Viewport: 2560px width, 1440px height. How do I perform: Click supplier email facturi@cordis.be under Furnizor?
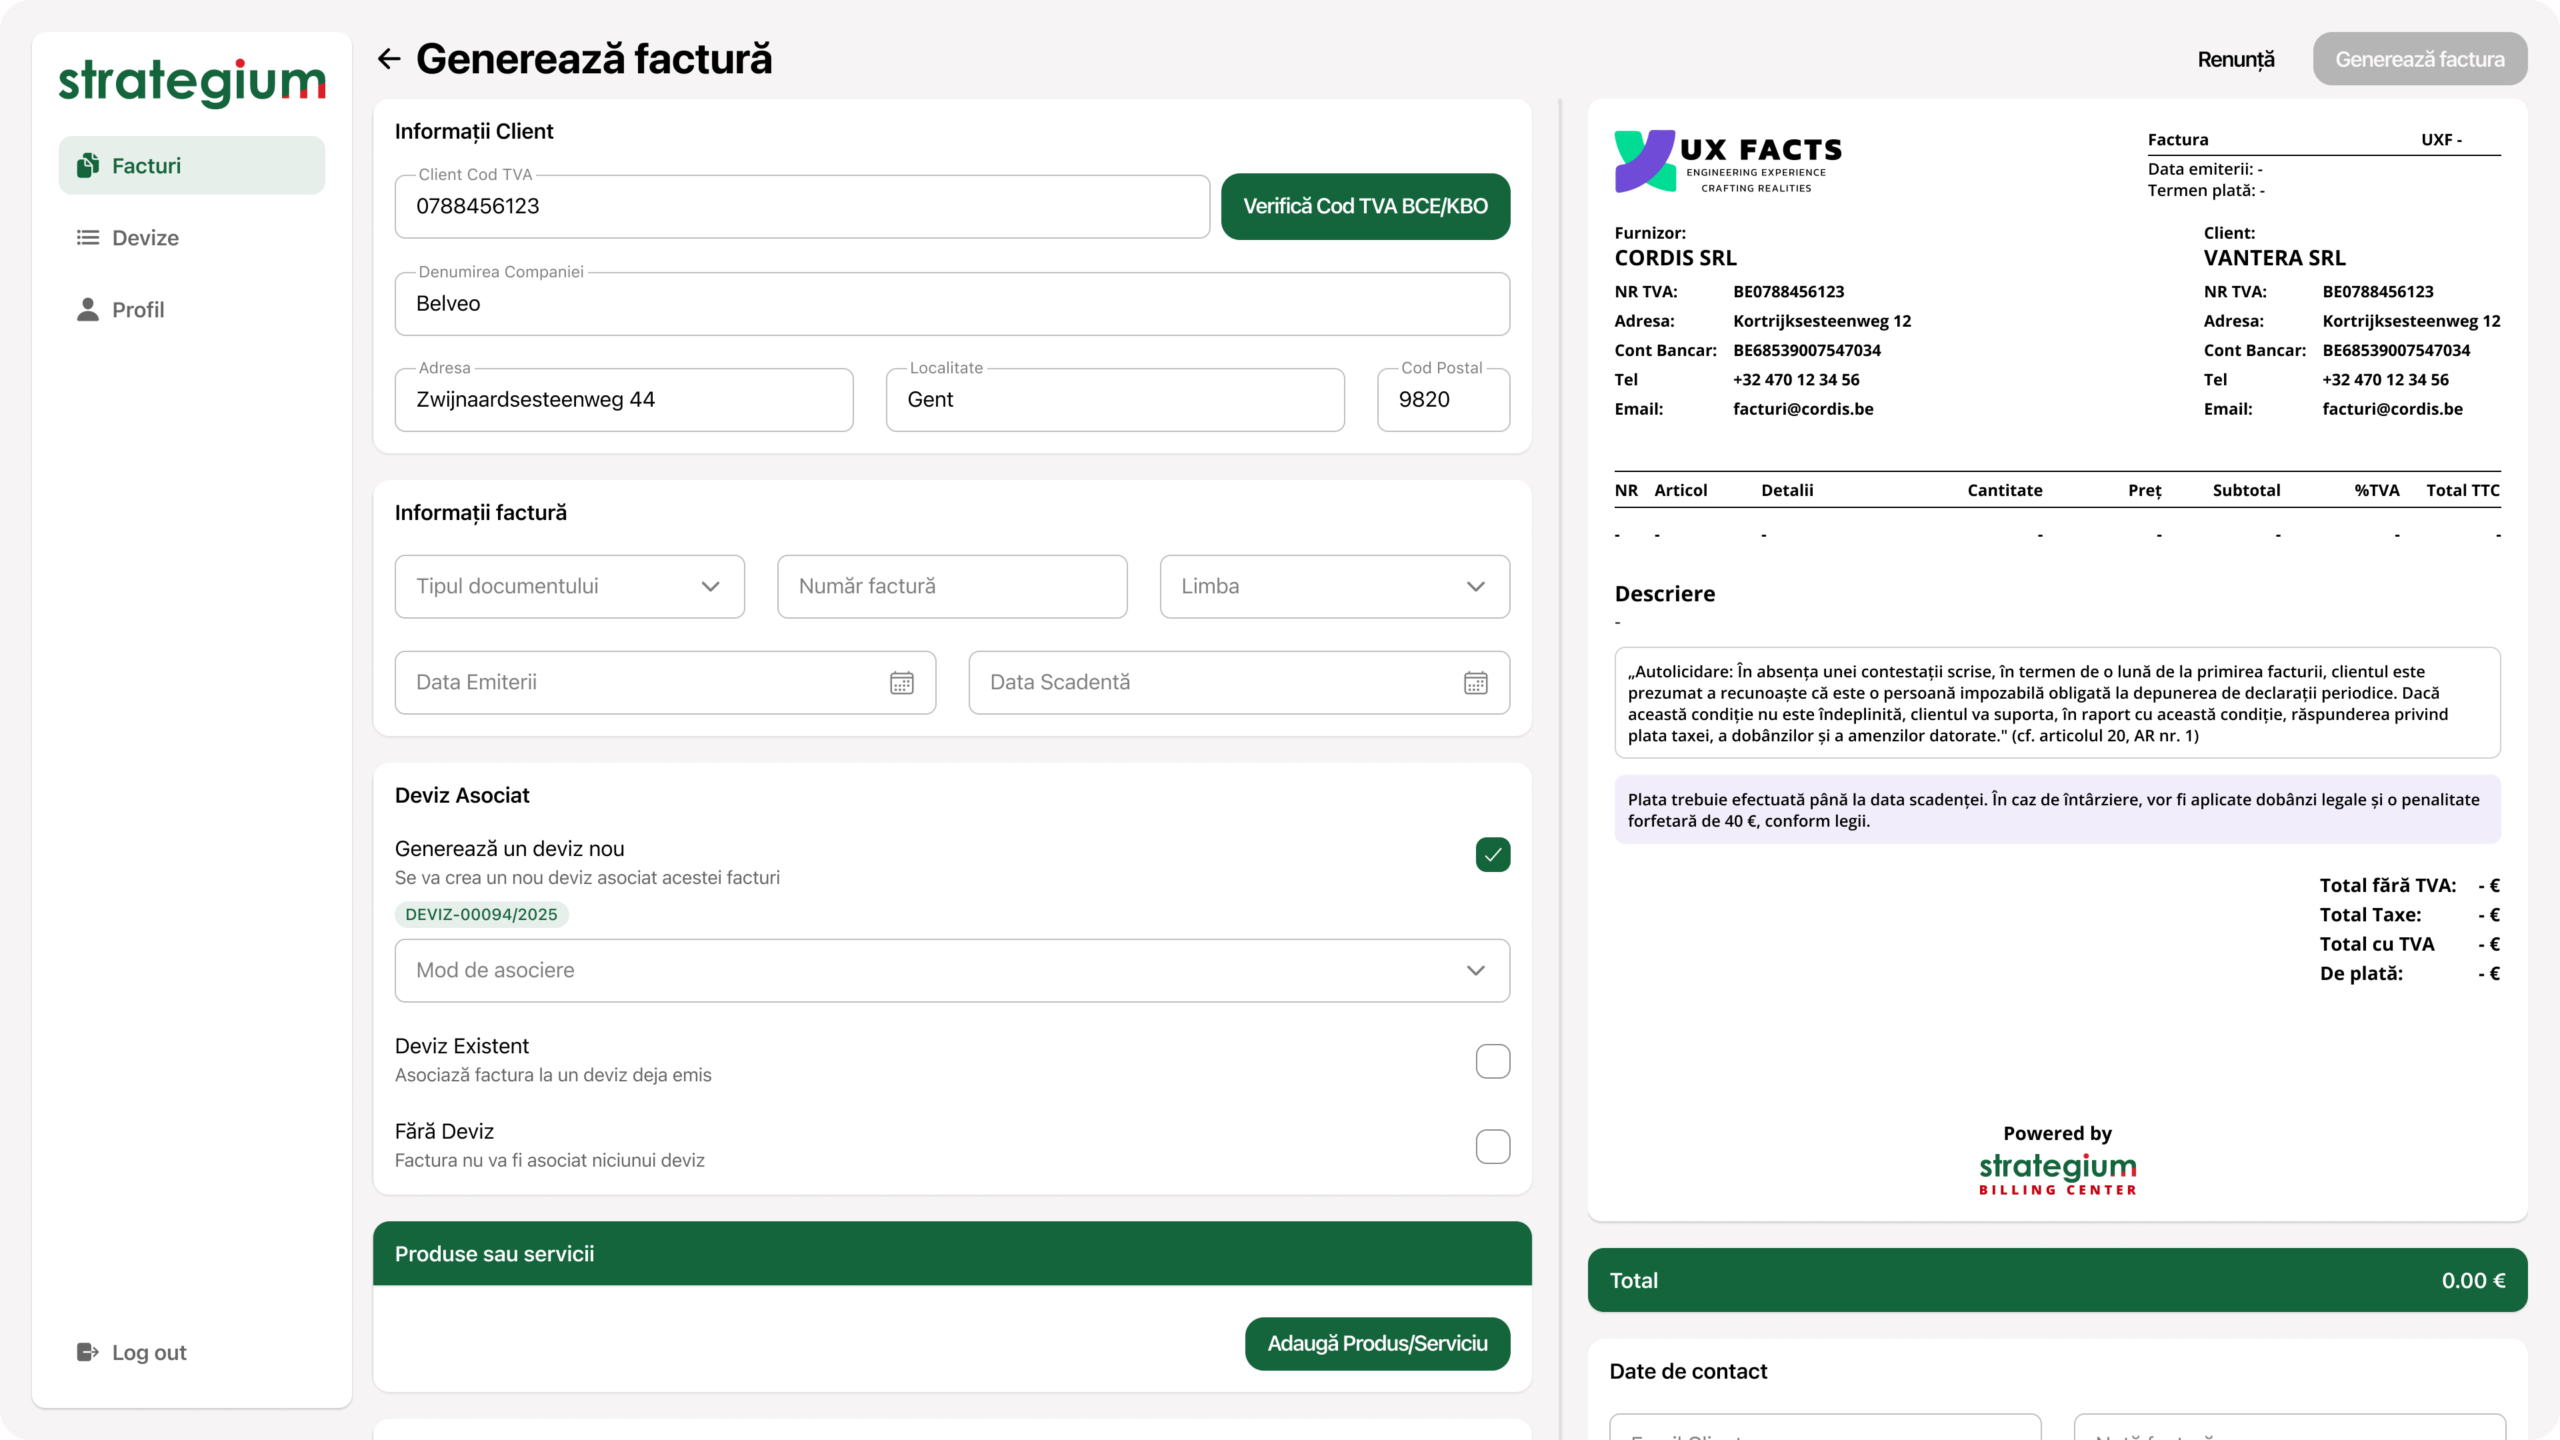(1803, 409)
